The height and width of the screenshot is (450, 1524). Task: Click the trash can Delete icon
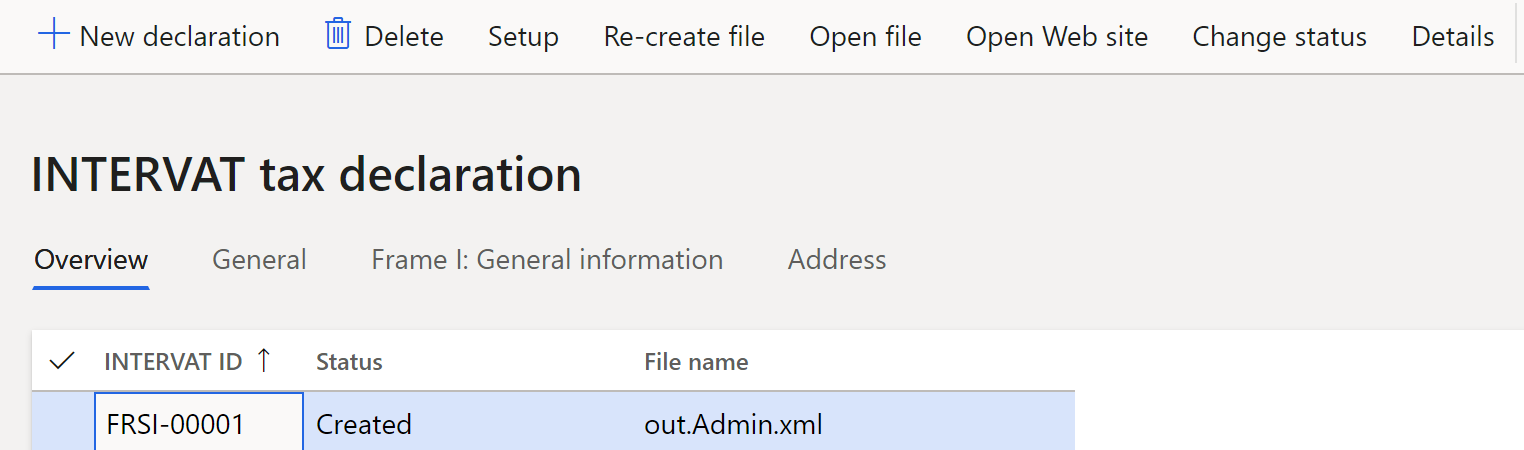338,35
